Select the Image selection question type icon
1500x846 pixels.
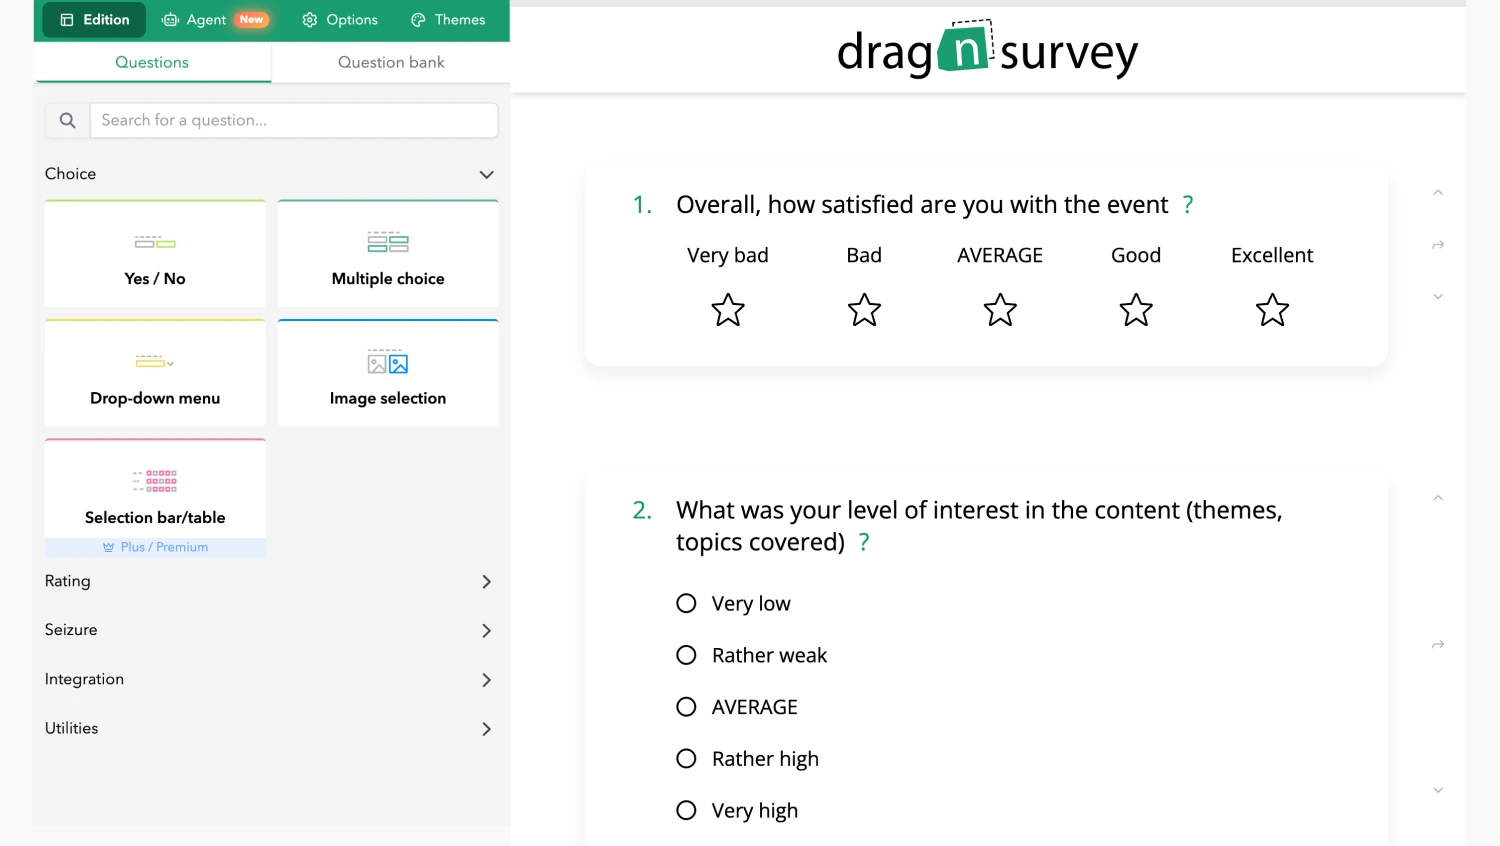388,363
